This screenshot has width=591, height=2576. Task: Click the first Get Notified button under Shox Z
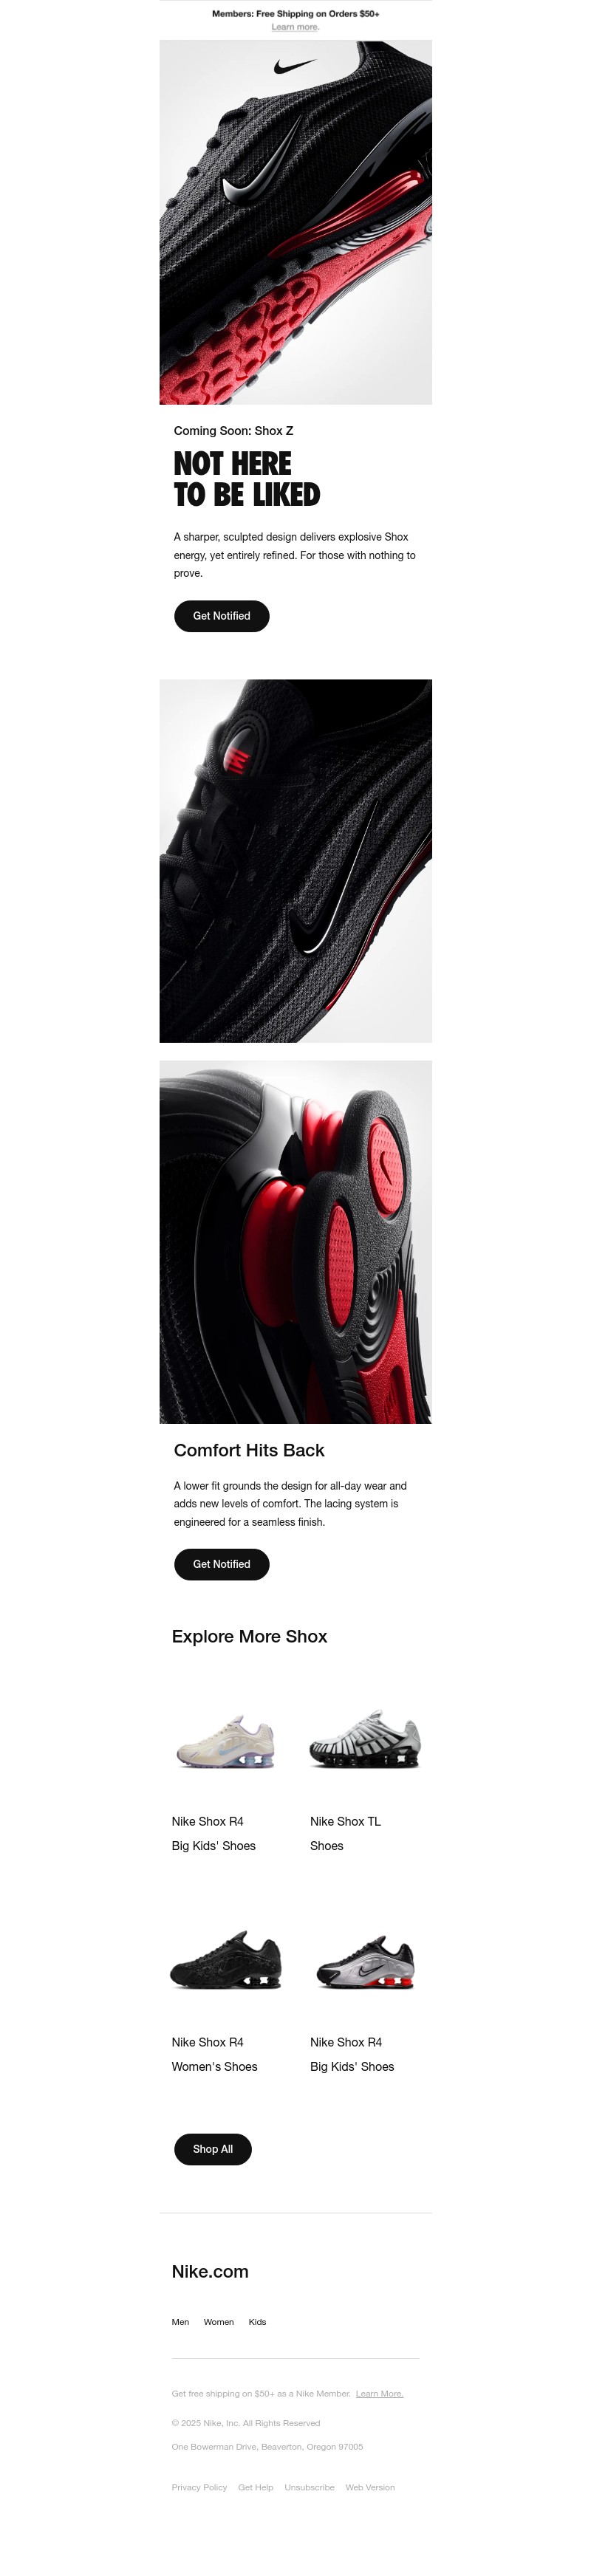tap(222, 616)
